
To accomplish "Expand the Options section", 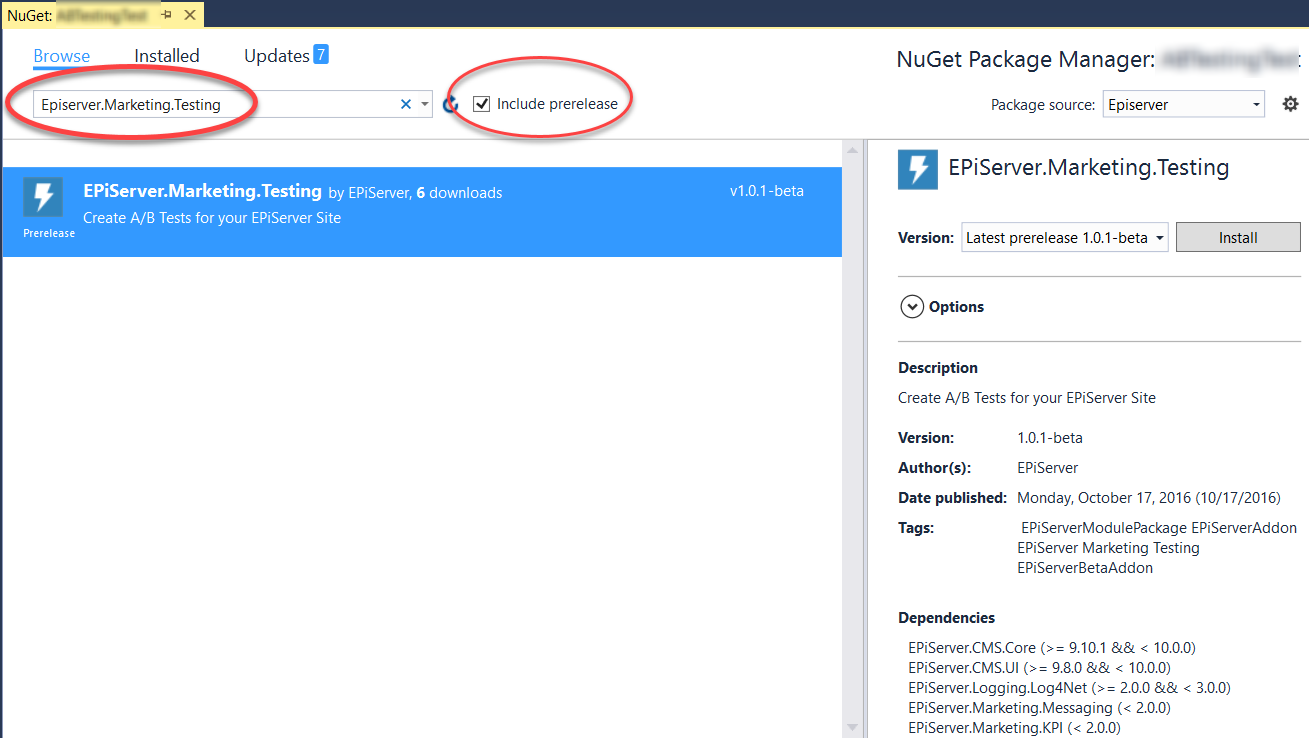I will [x=912, y=307].
